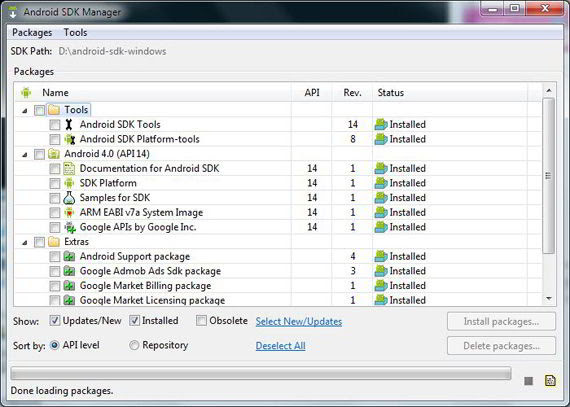Screen dimensions: 570x407
Task: Click the API column header
Action: [312, 93]
